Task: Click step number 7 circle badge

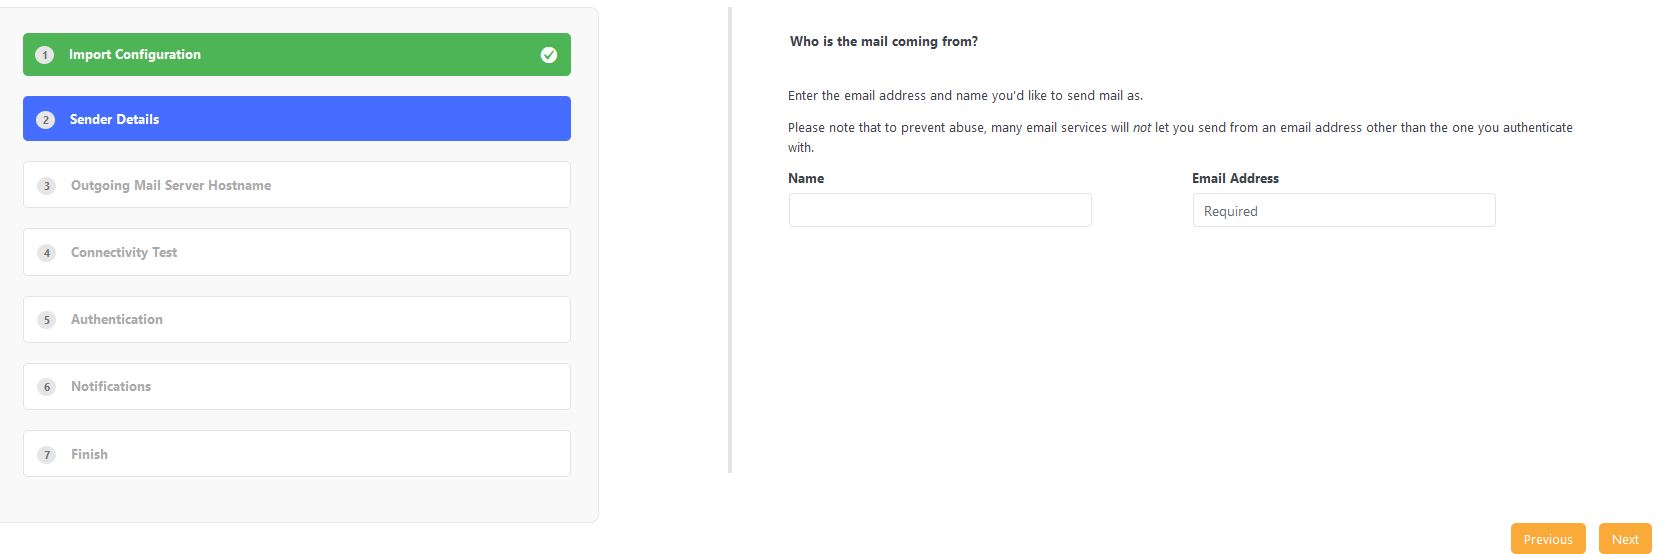Action: (46, 455)
